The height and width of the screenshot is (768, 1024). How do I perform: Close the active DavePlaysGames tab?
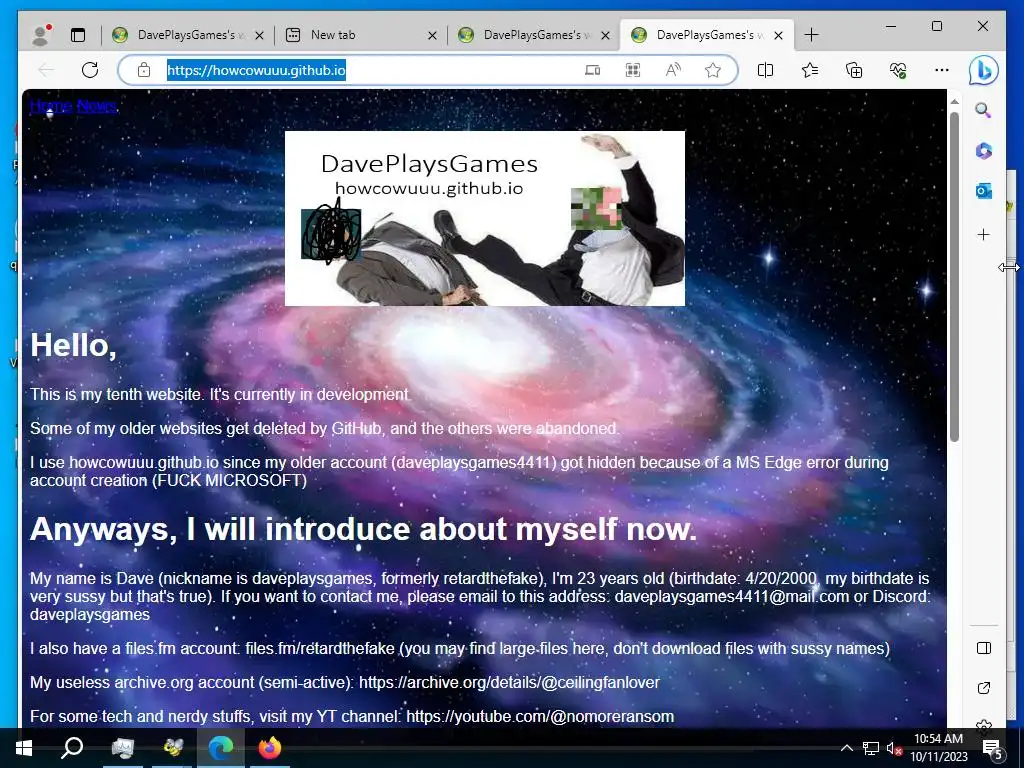778,35
